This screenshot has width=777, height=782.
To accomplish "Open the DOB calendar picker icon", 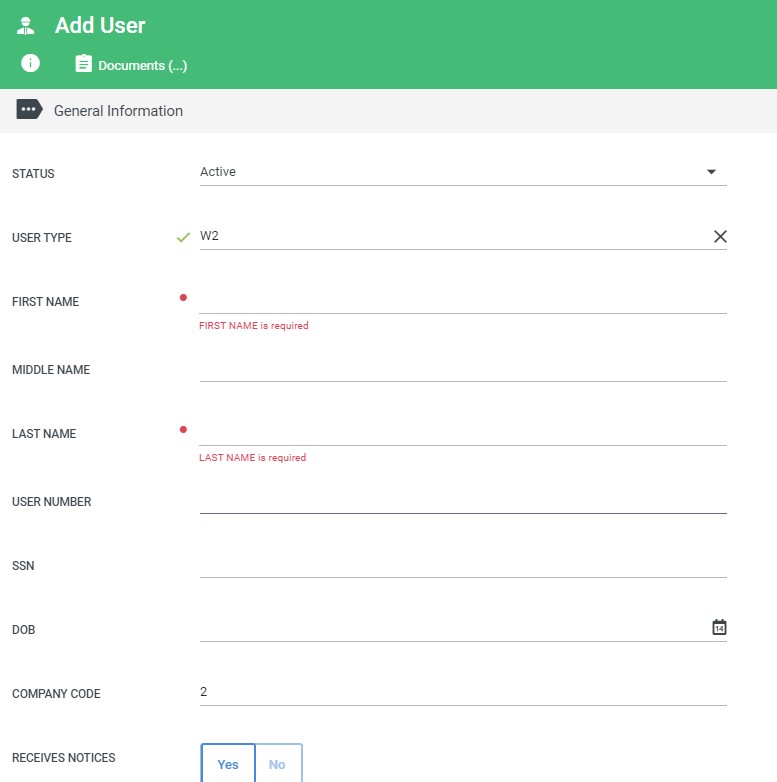I will pyautogui.click(x=719, y=627).
